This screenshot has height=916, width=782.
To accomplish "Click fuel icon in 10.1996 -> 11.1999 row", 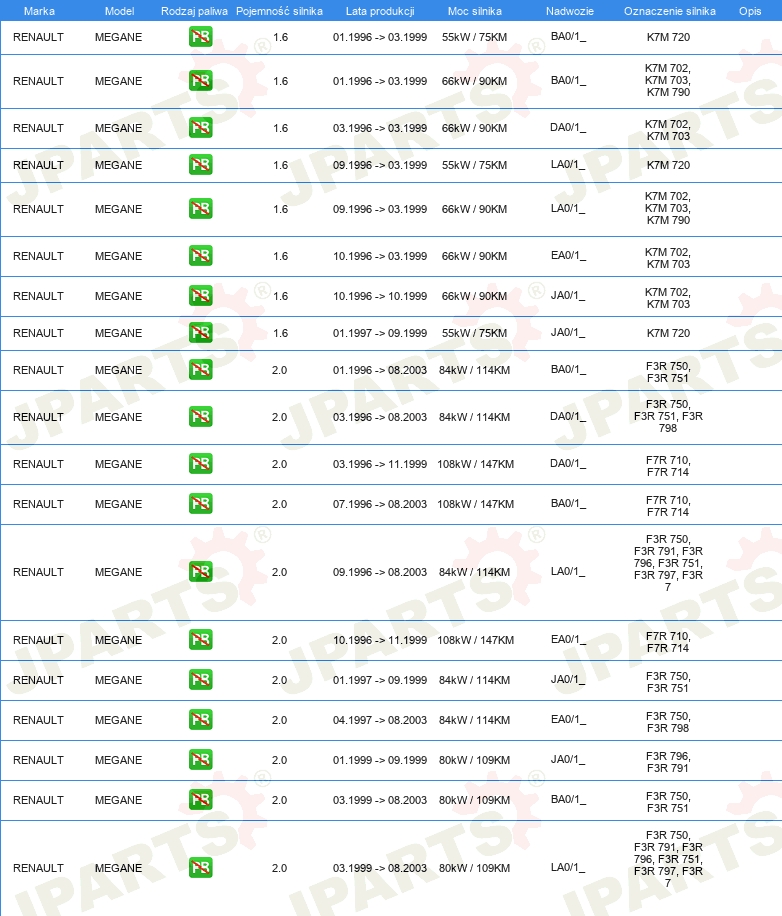I will 200,640.
